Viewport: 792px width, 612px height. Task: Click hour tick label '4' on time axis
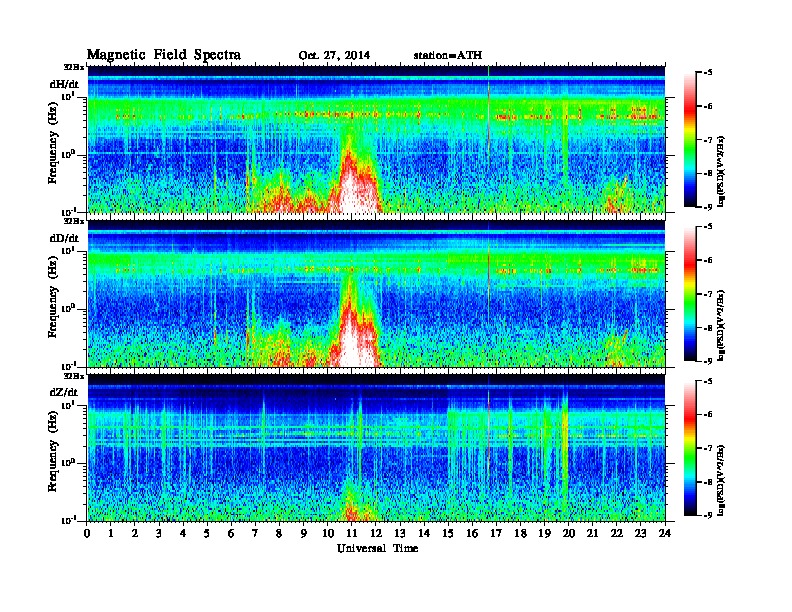[x=183, y=534]
